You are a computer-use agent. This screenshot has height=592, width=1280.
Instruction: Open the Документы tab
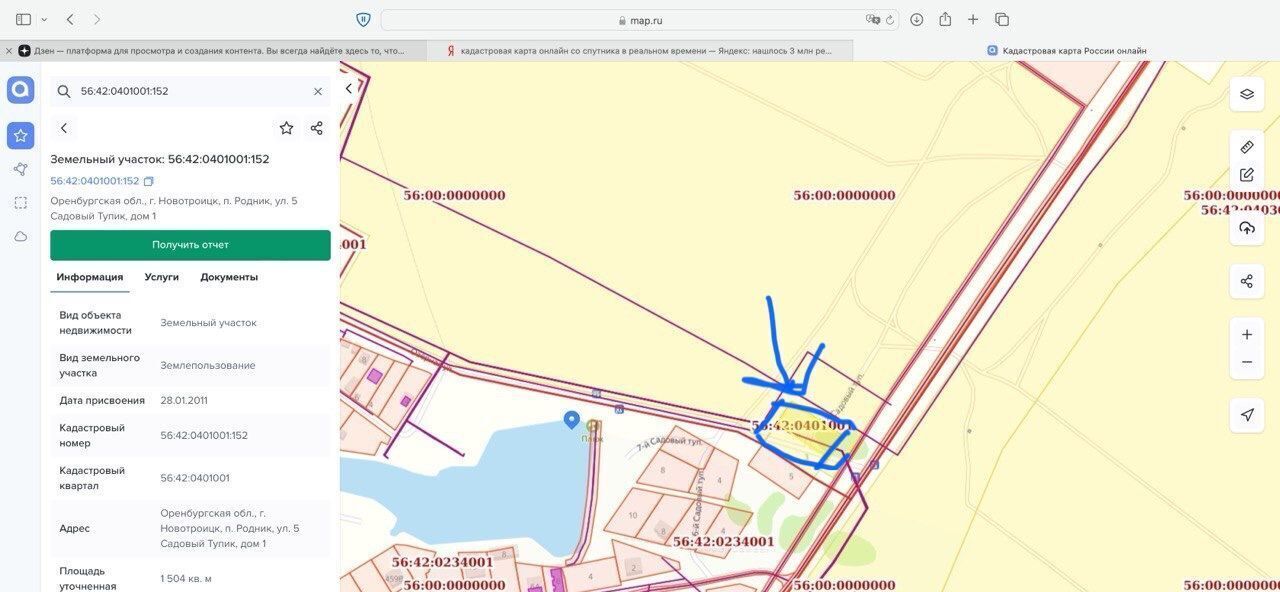coord(229,277)
